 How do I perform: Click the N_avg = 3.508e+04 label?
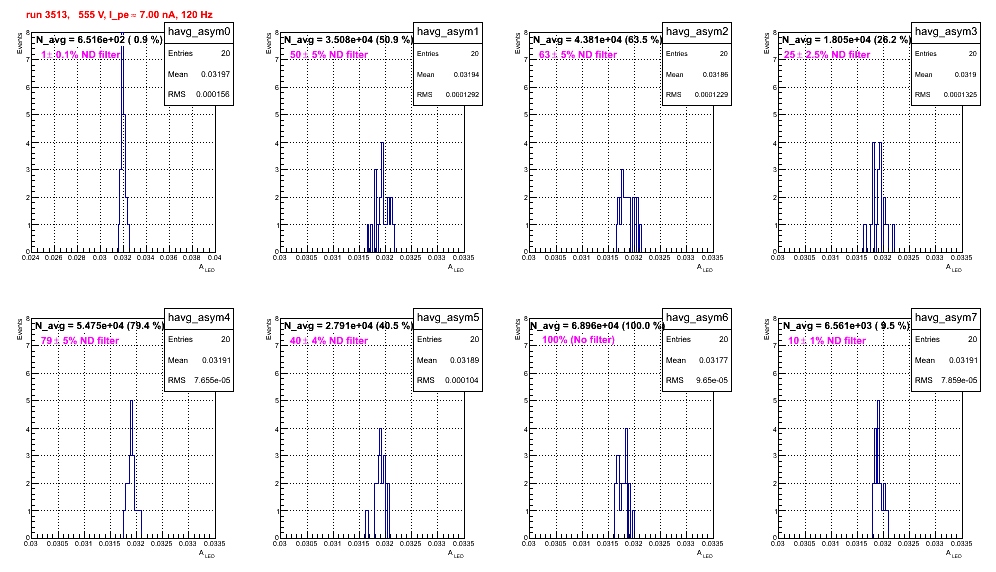[x=348, y=39]
